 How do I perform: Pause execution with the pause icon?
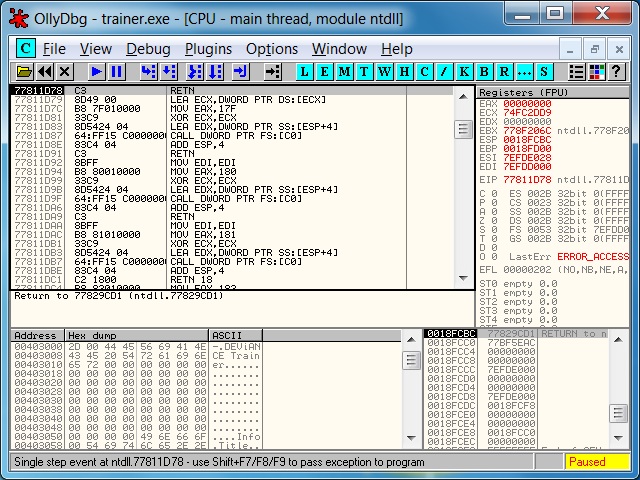[x=117, y=71]
